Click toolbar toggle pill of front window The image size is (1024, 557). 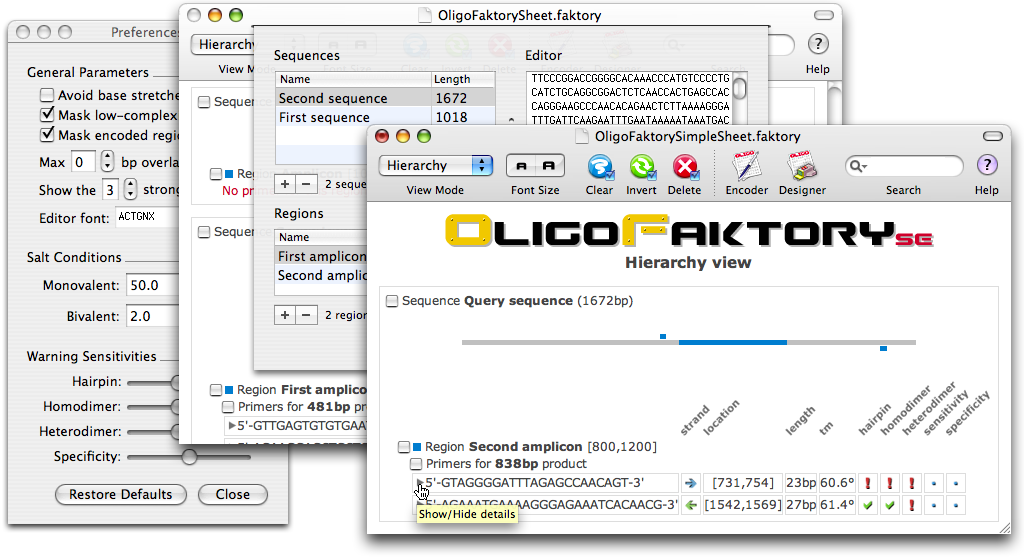pos(993,136)
